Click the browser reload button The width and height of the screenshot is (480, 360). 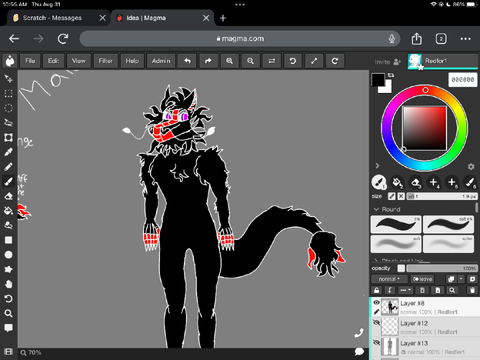[x=63, y=39]
